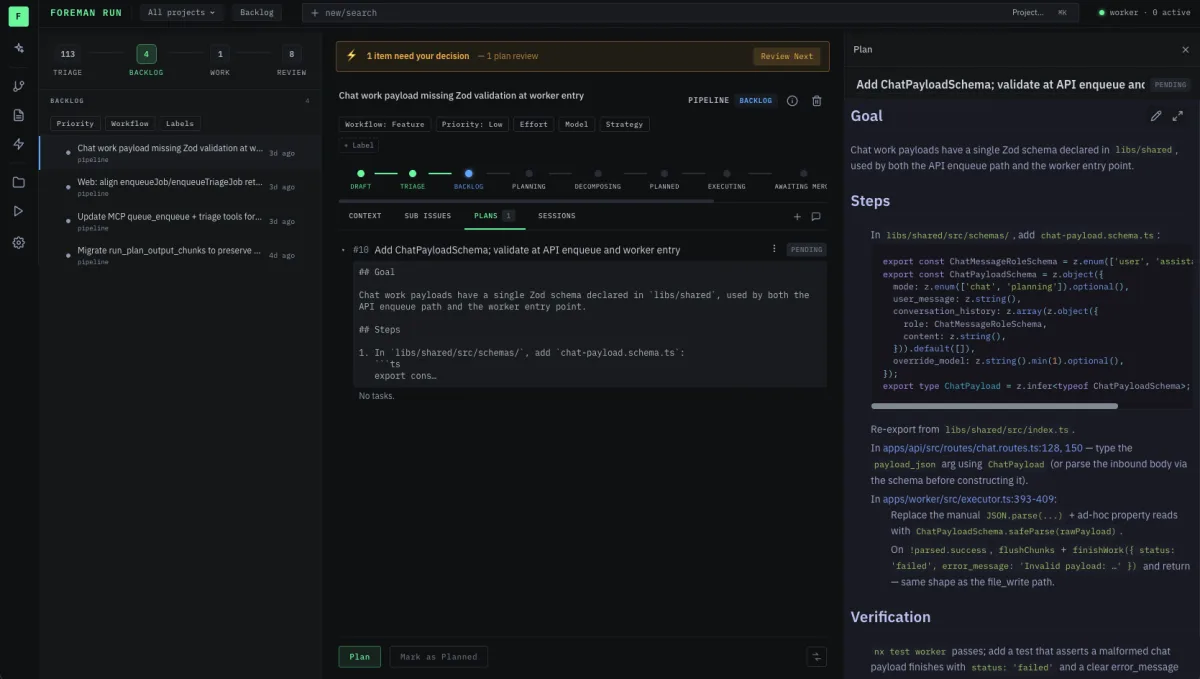Click the info circle icon beside PIPELINE BACKLOG

(792, 100)
